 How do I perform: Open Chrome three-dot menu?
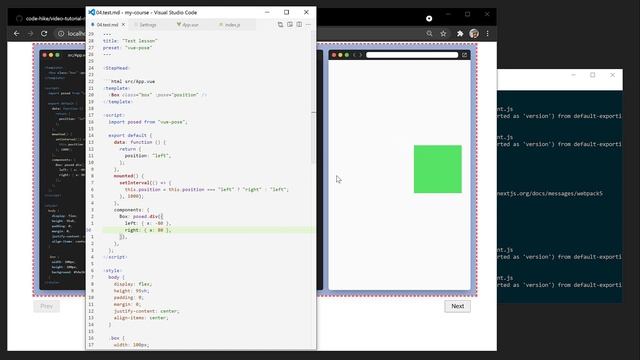click(487, 33)
